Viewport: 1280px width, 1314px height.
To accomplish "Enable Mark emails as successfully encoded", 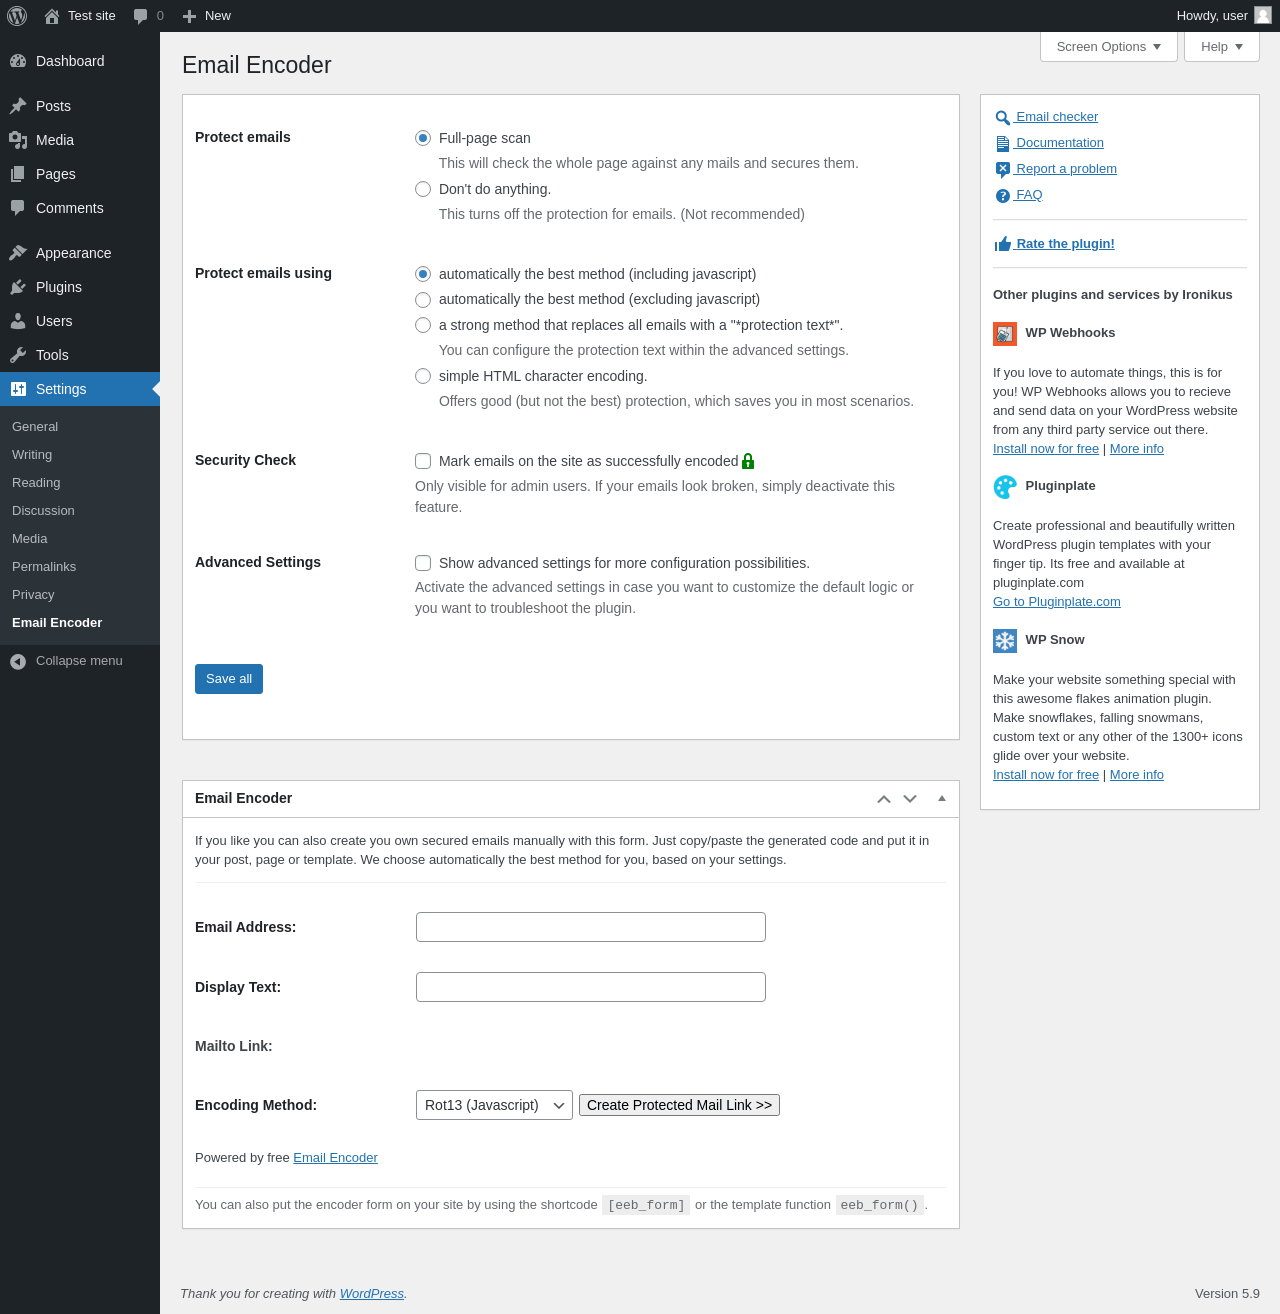I will click(x=423, y=461).
